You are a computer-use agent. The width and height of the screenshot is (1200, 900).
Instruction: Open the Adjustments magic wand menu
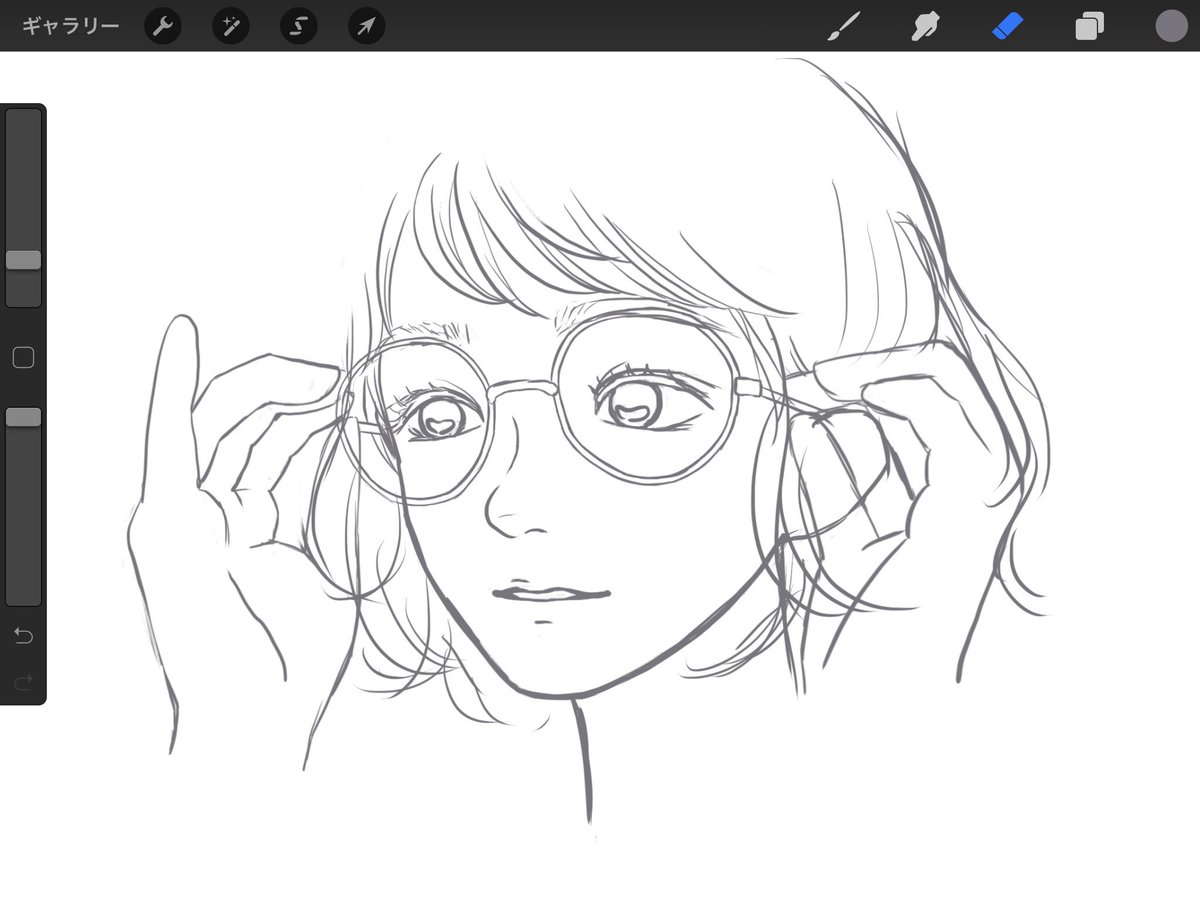231,26
